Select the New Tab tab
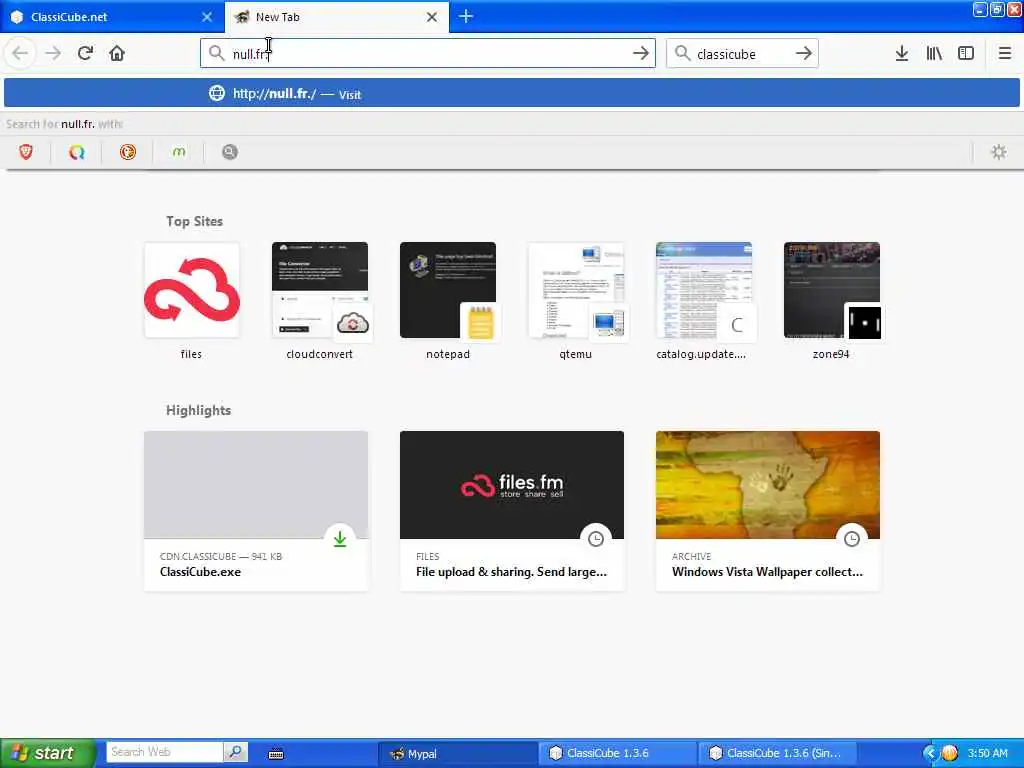1024x768 pixels. pos(336,17)
